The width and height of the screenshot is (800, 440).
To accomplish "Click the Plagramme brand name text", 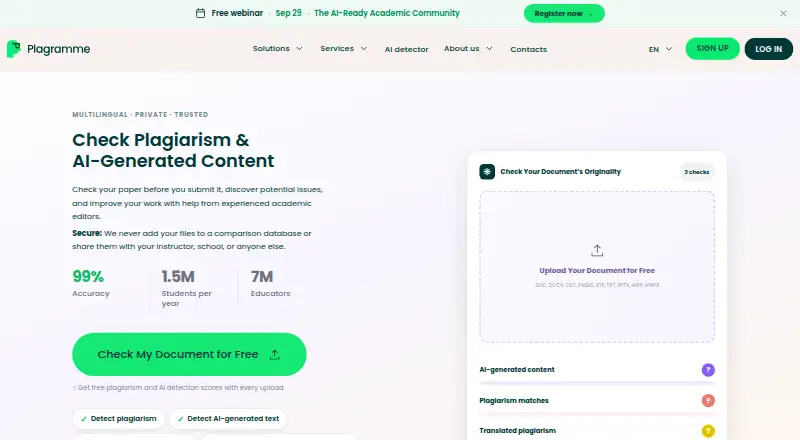I will coord(59,49).
